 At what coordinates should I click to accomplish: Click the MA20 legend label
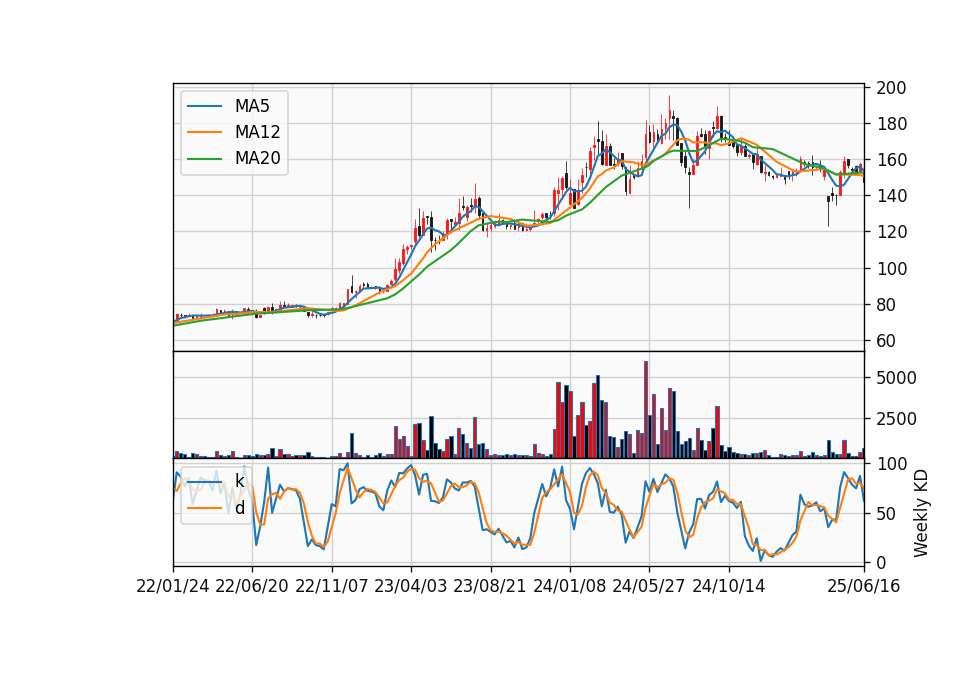[x=257, y=158]
